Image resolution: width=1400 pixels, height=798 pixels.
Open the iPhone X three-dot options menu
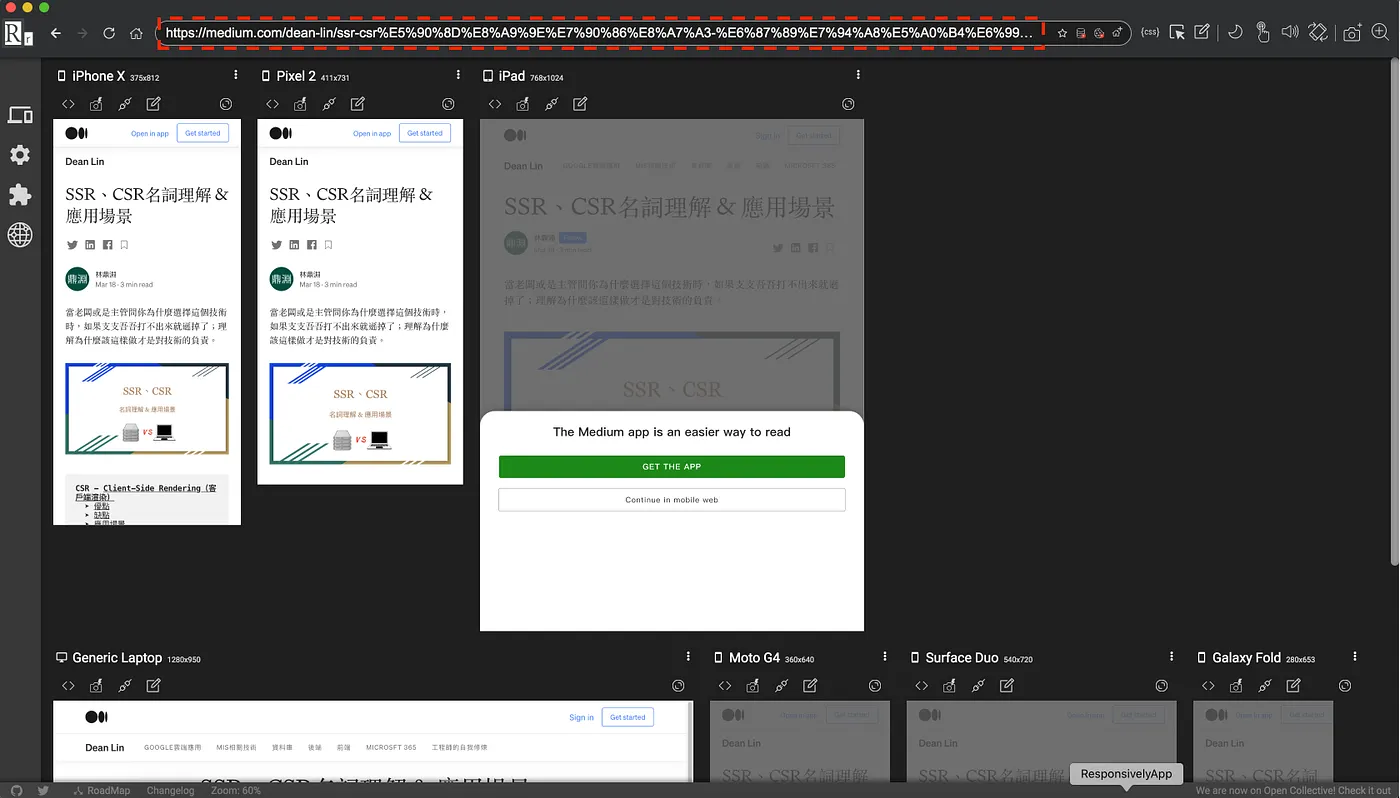coord(236,75)
